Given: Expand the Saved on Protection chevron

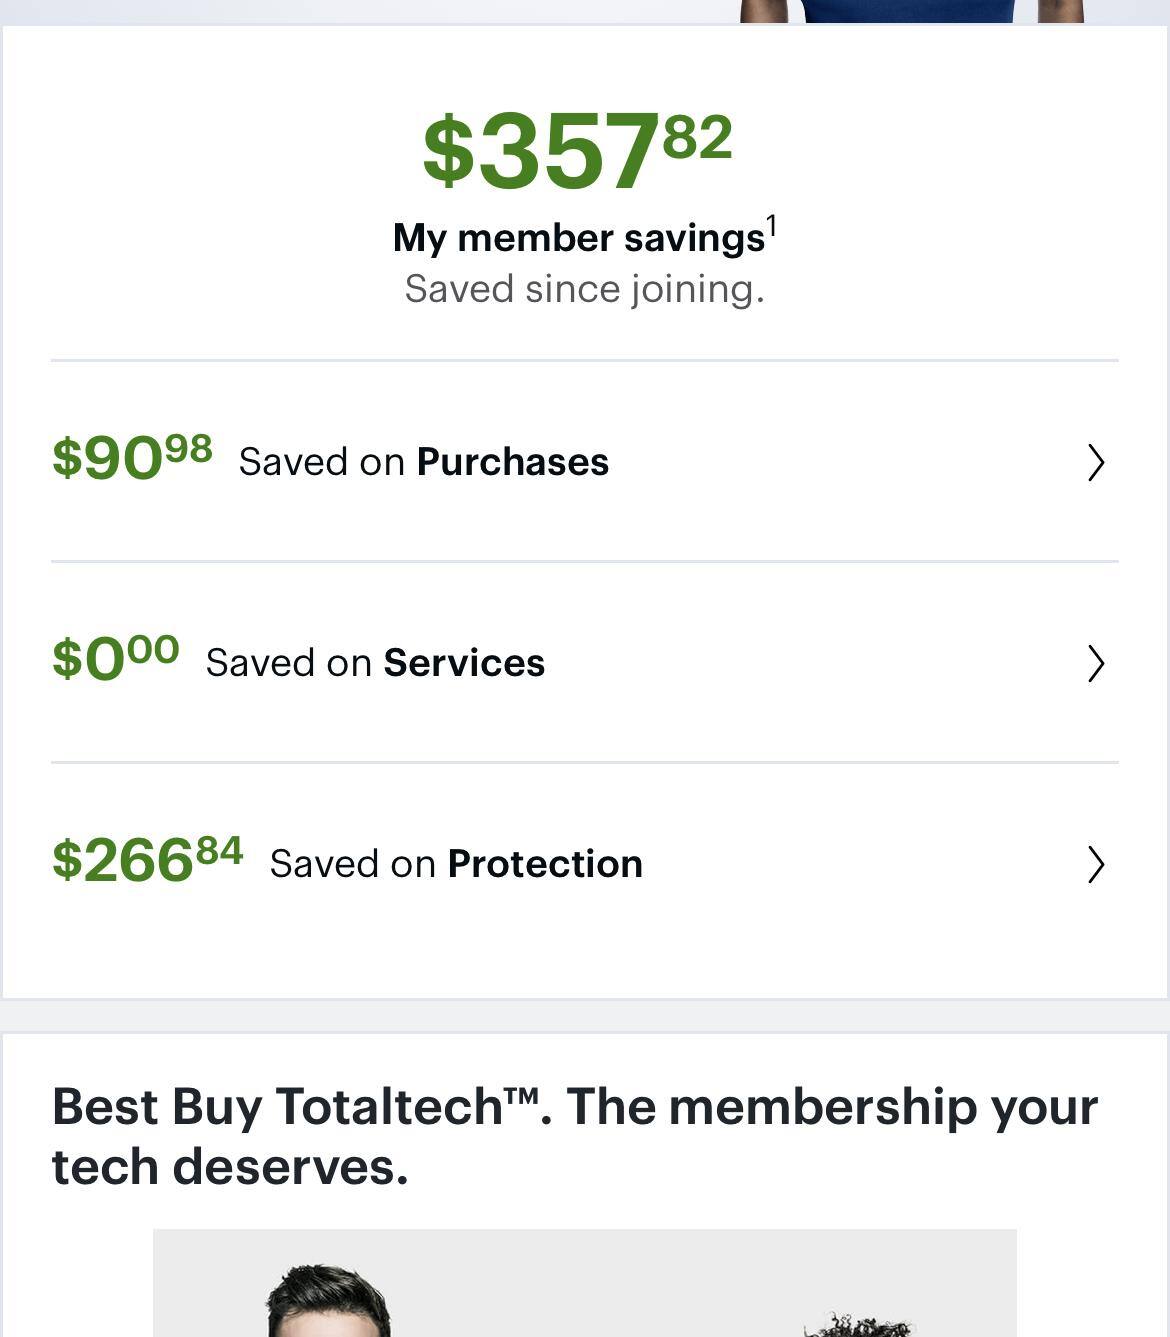Looking at the screenshot, I should coord(1096,864).
